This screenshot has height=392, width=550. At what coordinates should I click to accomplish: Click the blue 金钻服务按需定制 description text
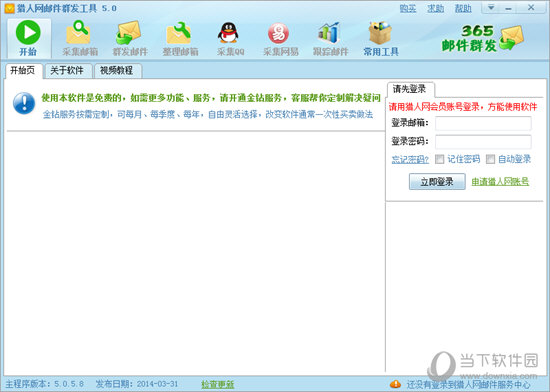coord(208,114)
